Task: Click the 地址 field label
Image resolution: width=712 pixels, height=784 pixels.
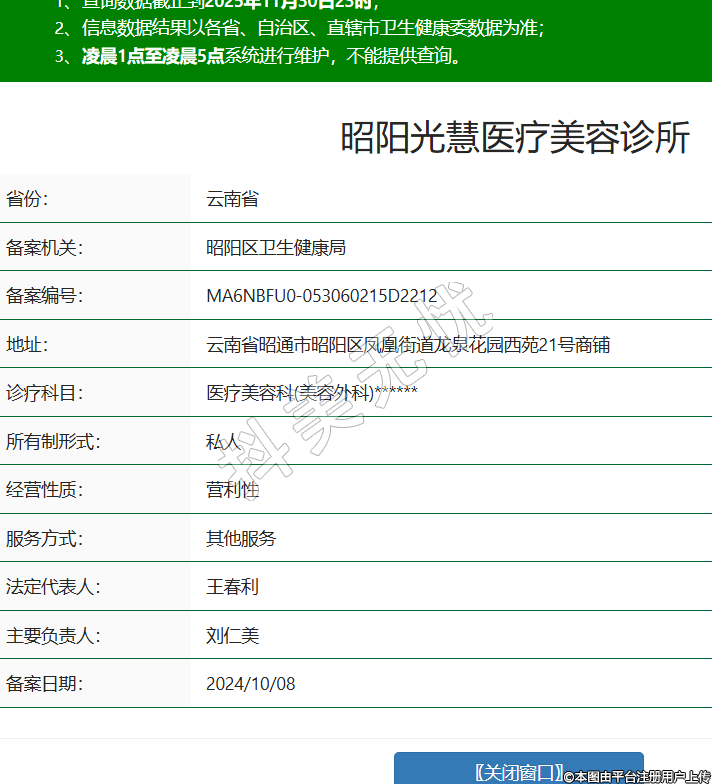Action: pyautogui.click(x=27, y=345)
